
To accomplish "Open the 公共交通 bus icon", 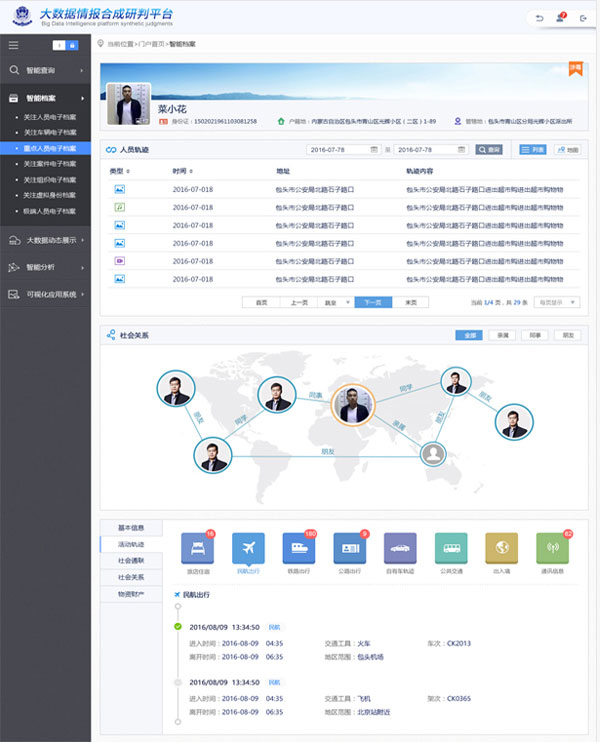I will (x=451, y=549).
